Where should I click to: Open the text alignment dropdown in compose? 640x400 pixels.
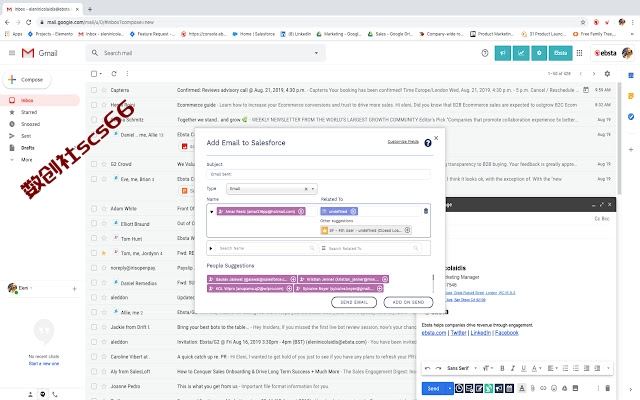pos(552,368)
